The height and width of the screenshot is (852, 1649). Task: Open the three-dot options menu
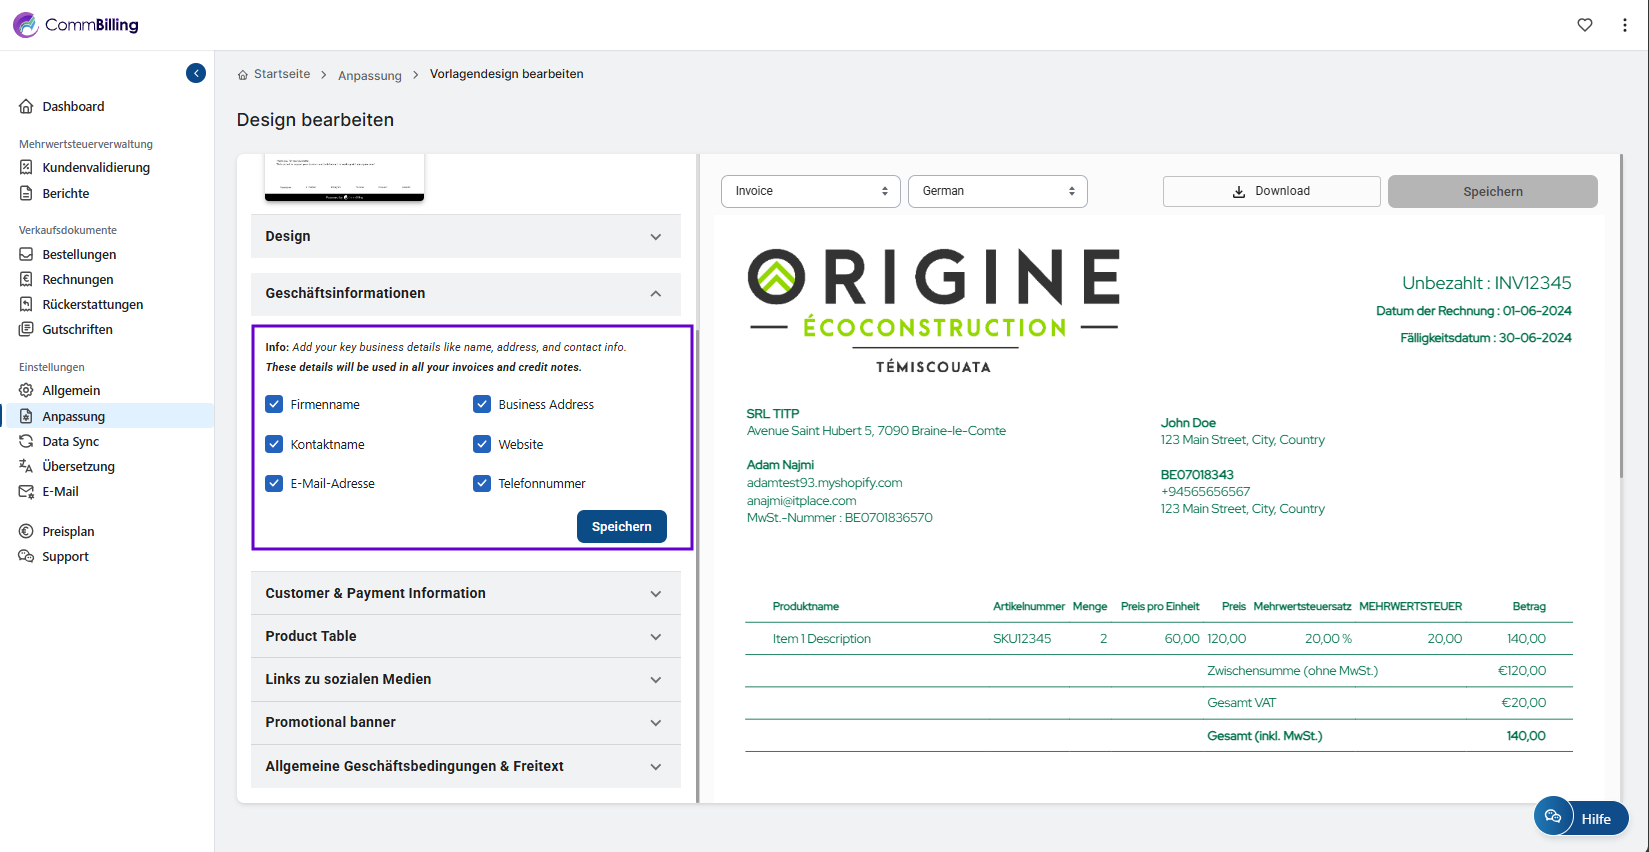[x=1624, y=25]
